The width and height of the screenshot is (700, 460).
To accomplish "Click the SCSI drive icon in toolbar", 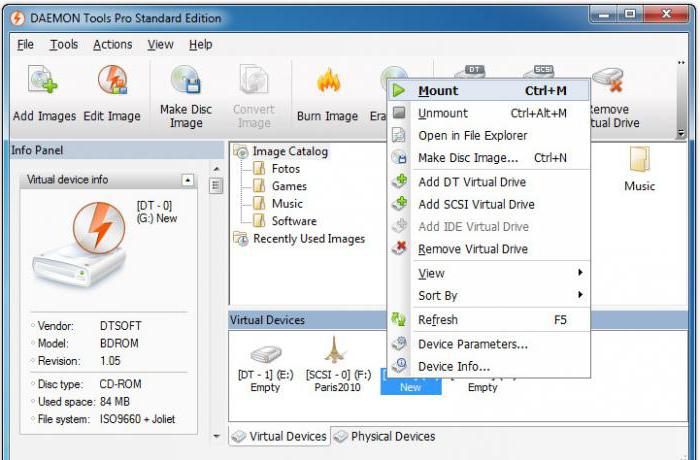I will click(x=538, y=71).
